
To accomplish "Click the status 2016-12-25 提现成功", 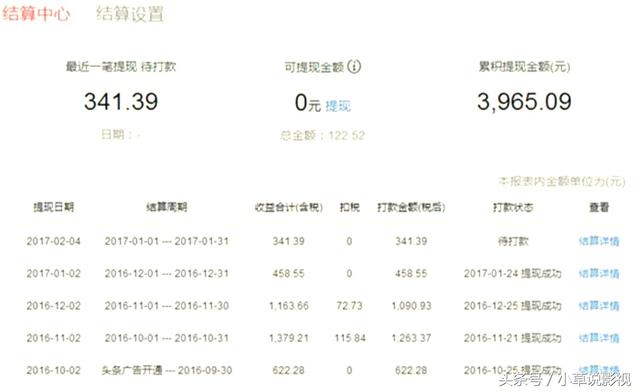I will point(513,306).
